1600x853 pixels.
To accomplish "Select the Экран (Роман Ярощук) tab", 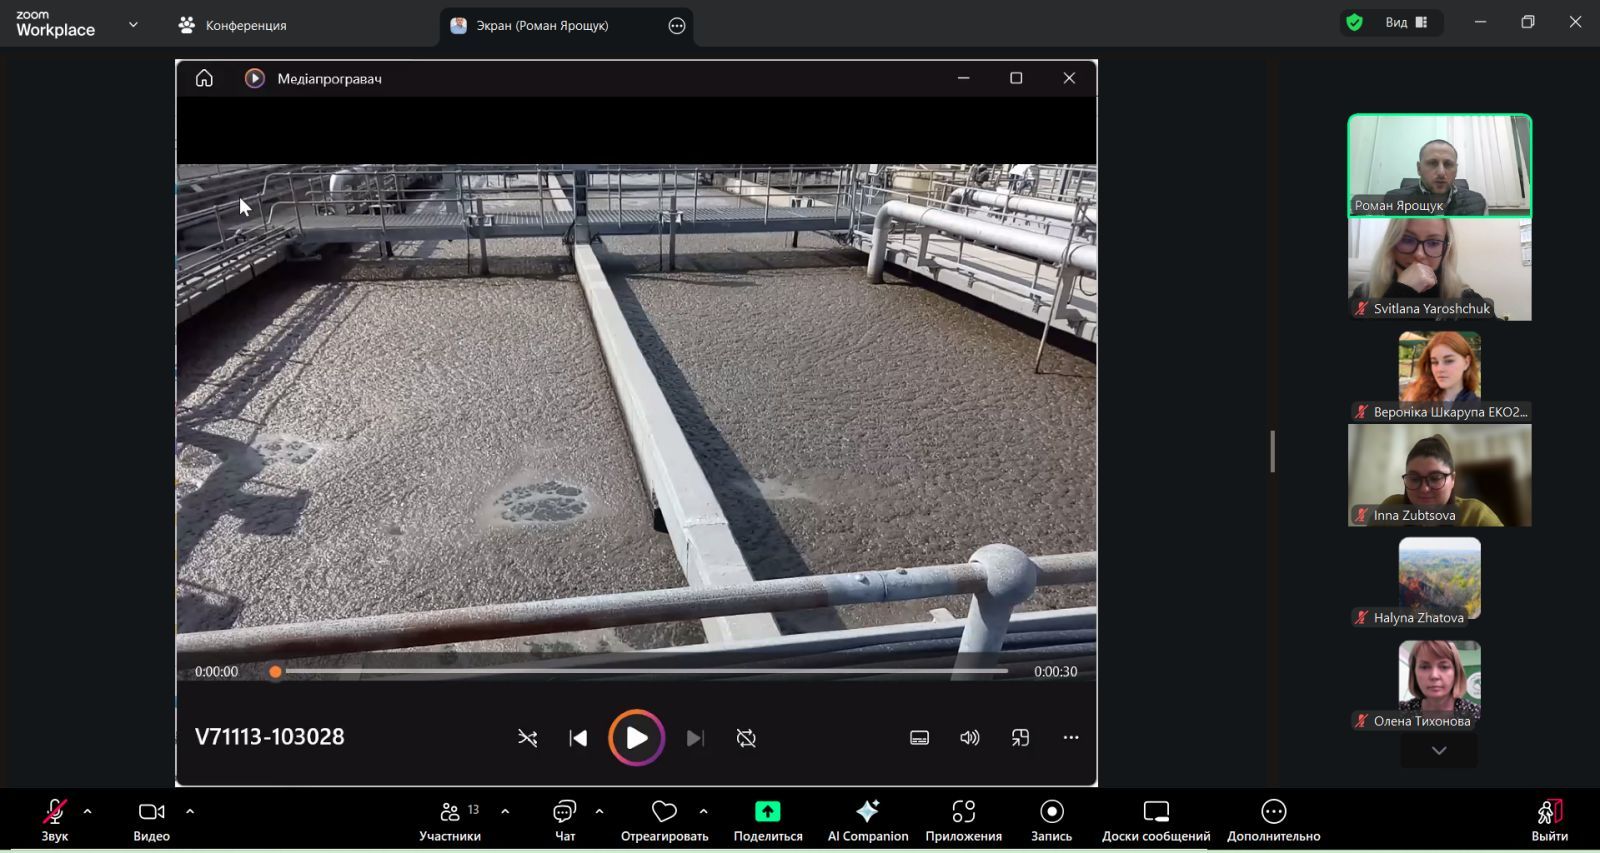I will click(x=541, y=25).
